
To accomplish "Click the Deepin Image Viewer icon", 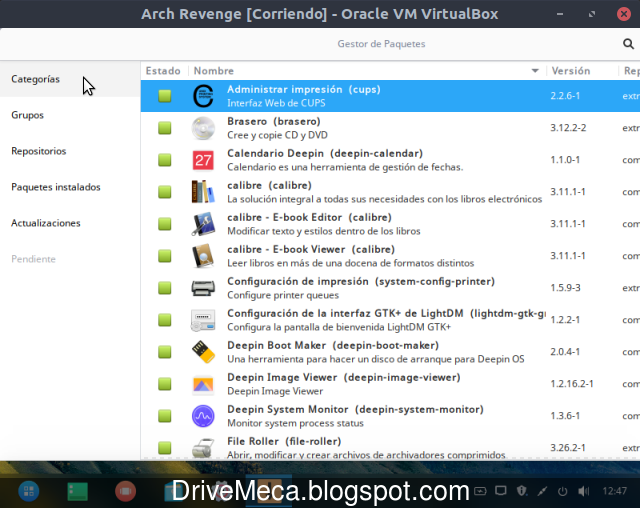I will click(x=203, y=384).
